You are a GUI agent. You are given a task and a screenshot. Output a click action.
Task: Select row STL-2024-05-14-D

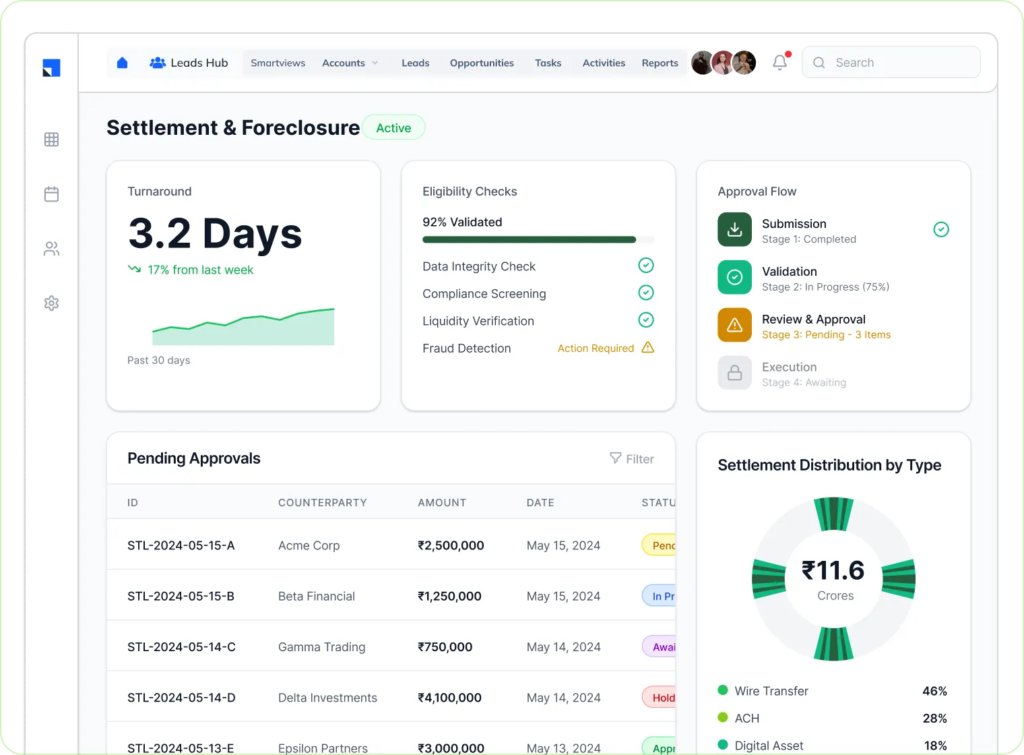(x=391, y=698)
